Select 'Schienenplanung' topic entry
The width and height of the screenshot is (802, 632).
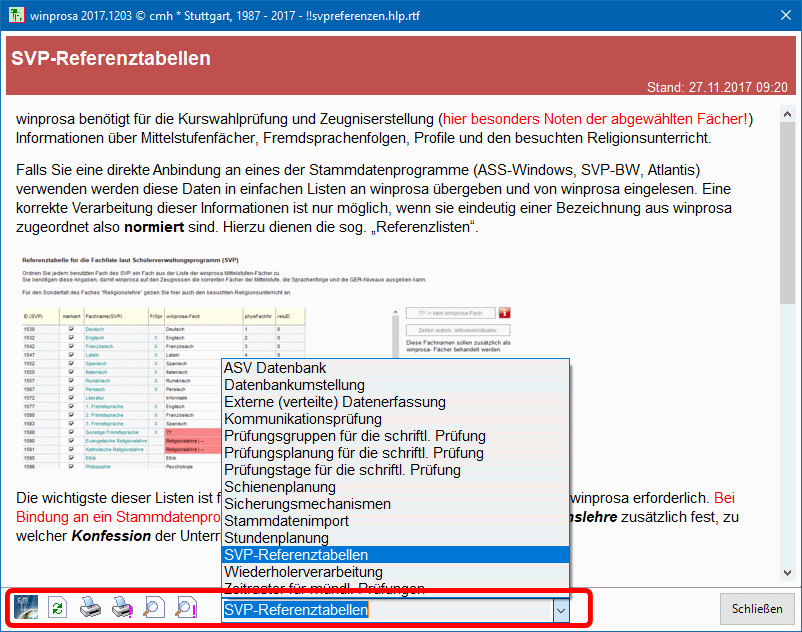279,487
